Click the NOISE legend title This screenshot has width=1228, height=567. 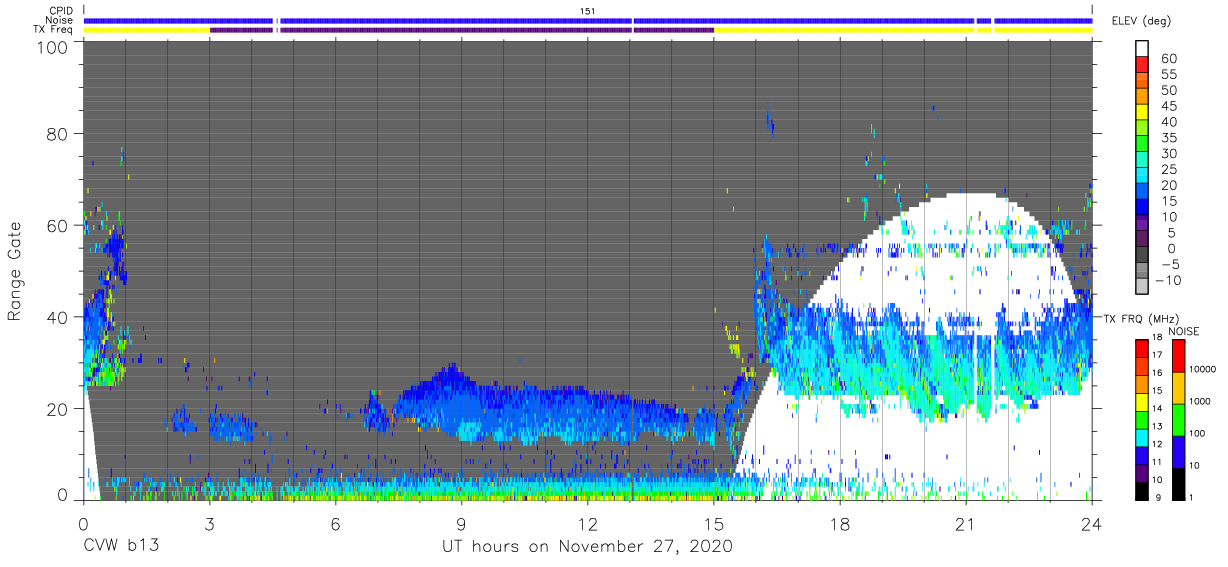coord(1183,331)
